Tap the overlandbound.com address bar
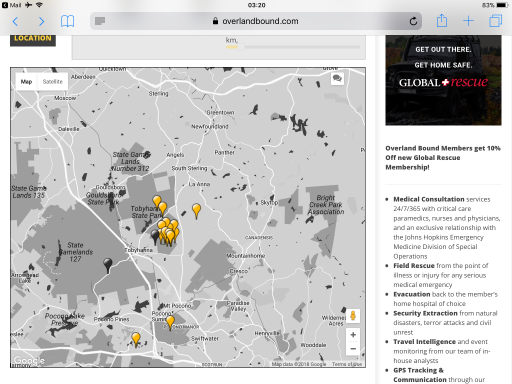Screen dimensions: 512x384 pos(256,21)
